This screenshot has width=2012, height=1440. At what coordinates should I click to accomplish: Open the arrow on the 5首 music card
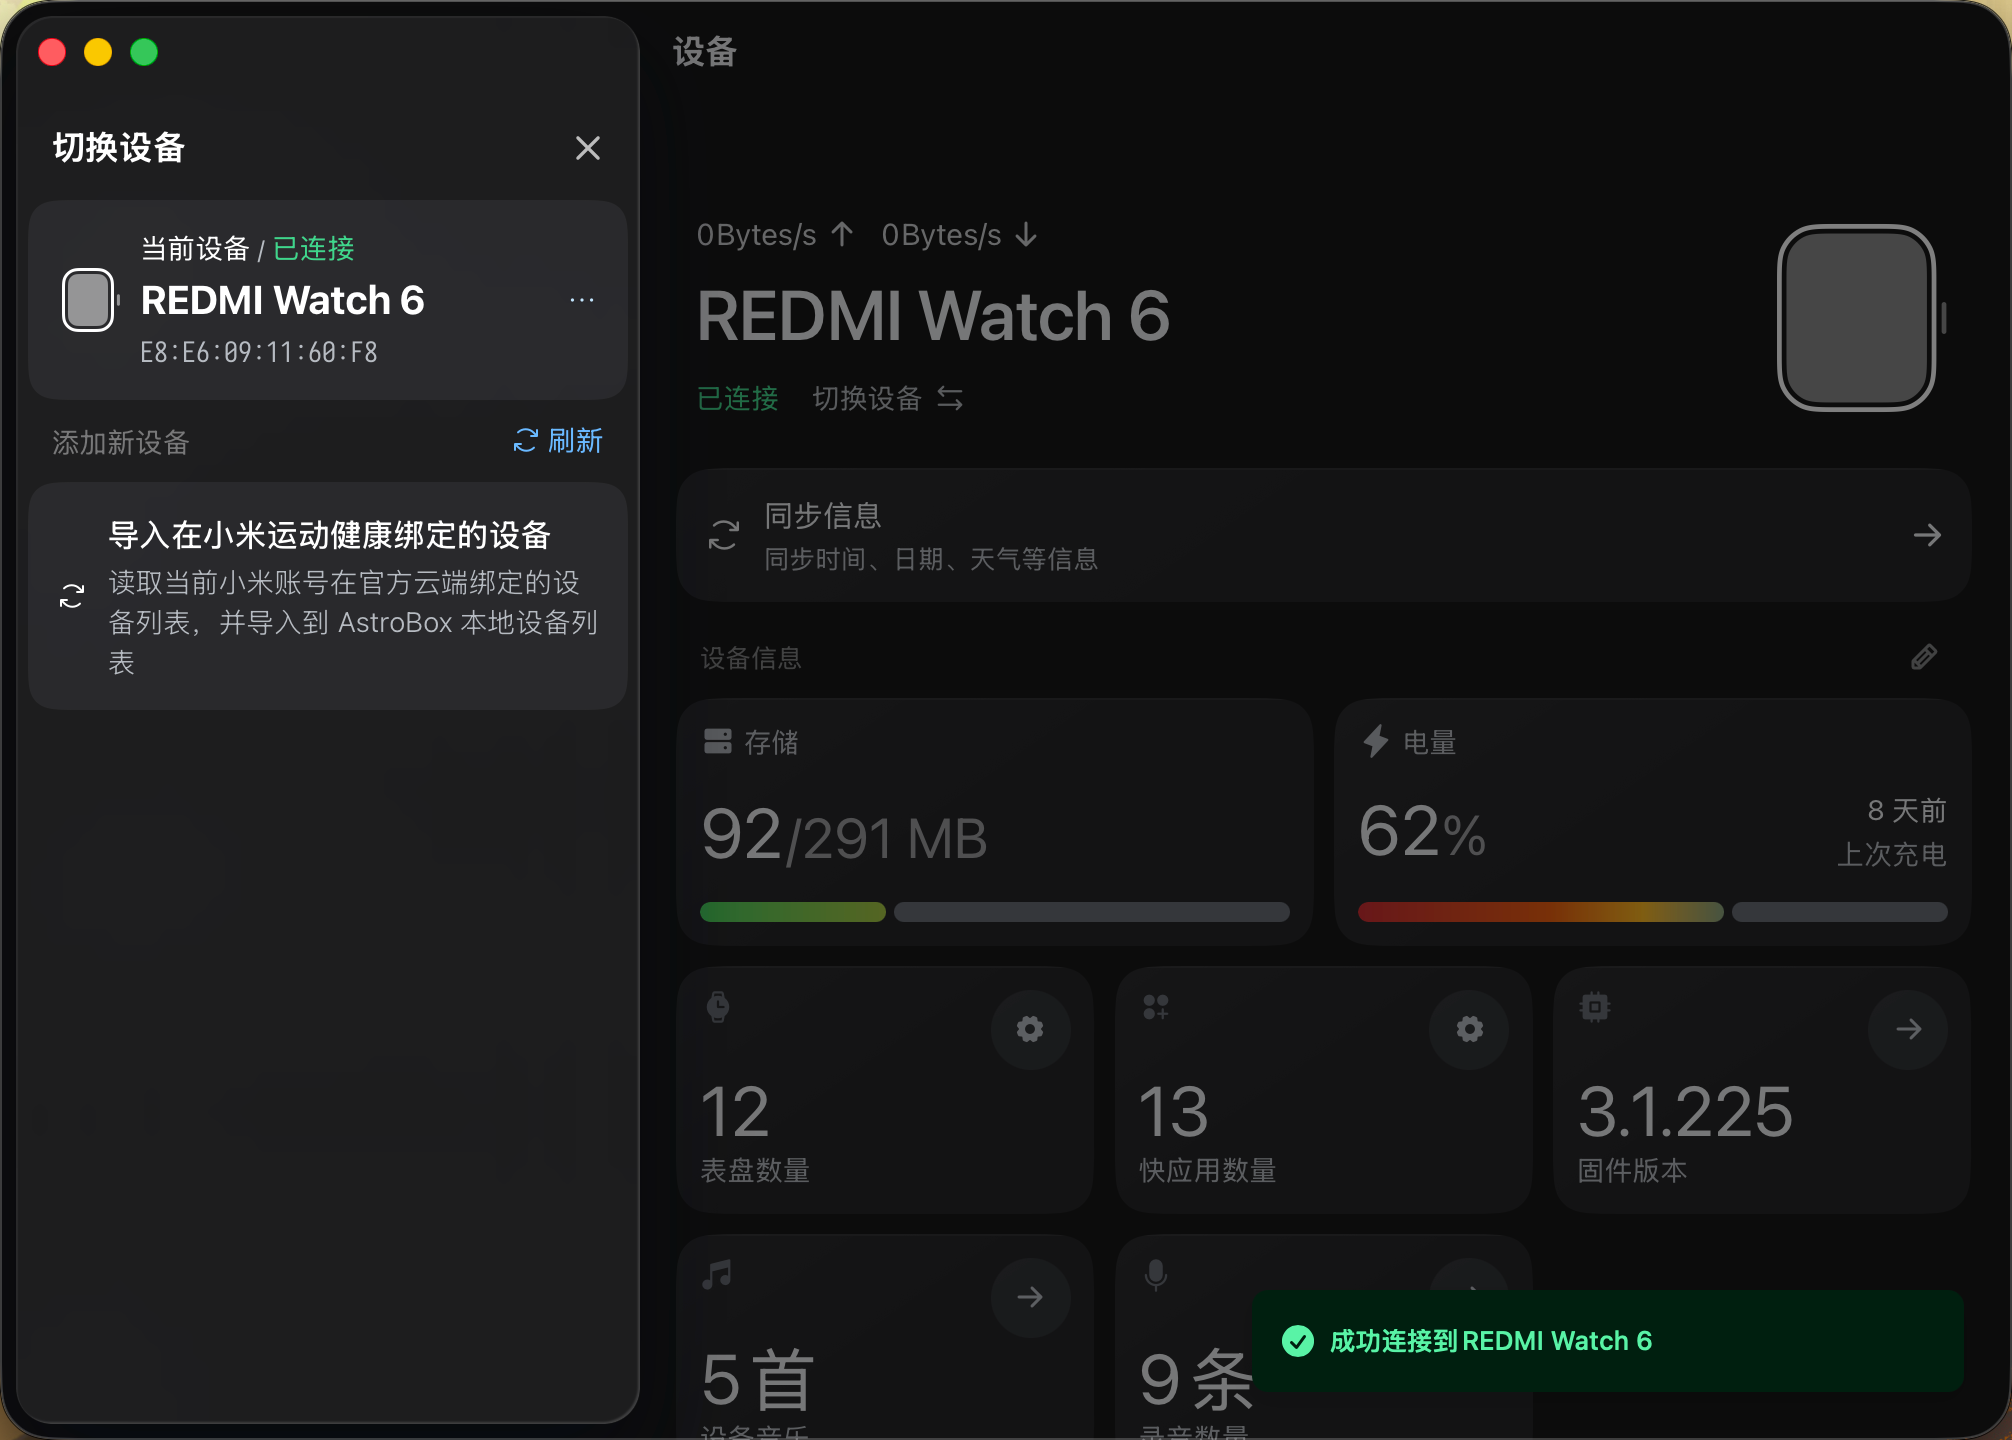[x=1031, y=1297]
